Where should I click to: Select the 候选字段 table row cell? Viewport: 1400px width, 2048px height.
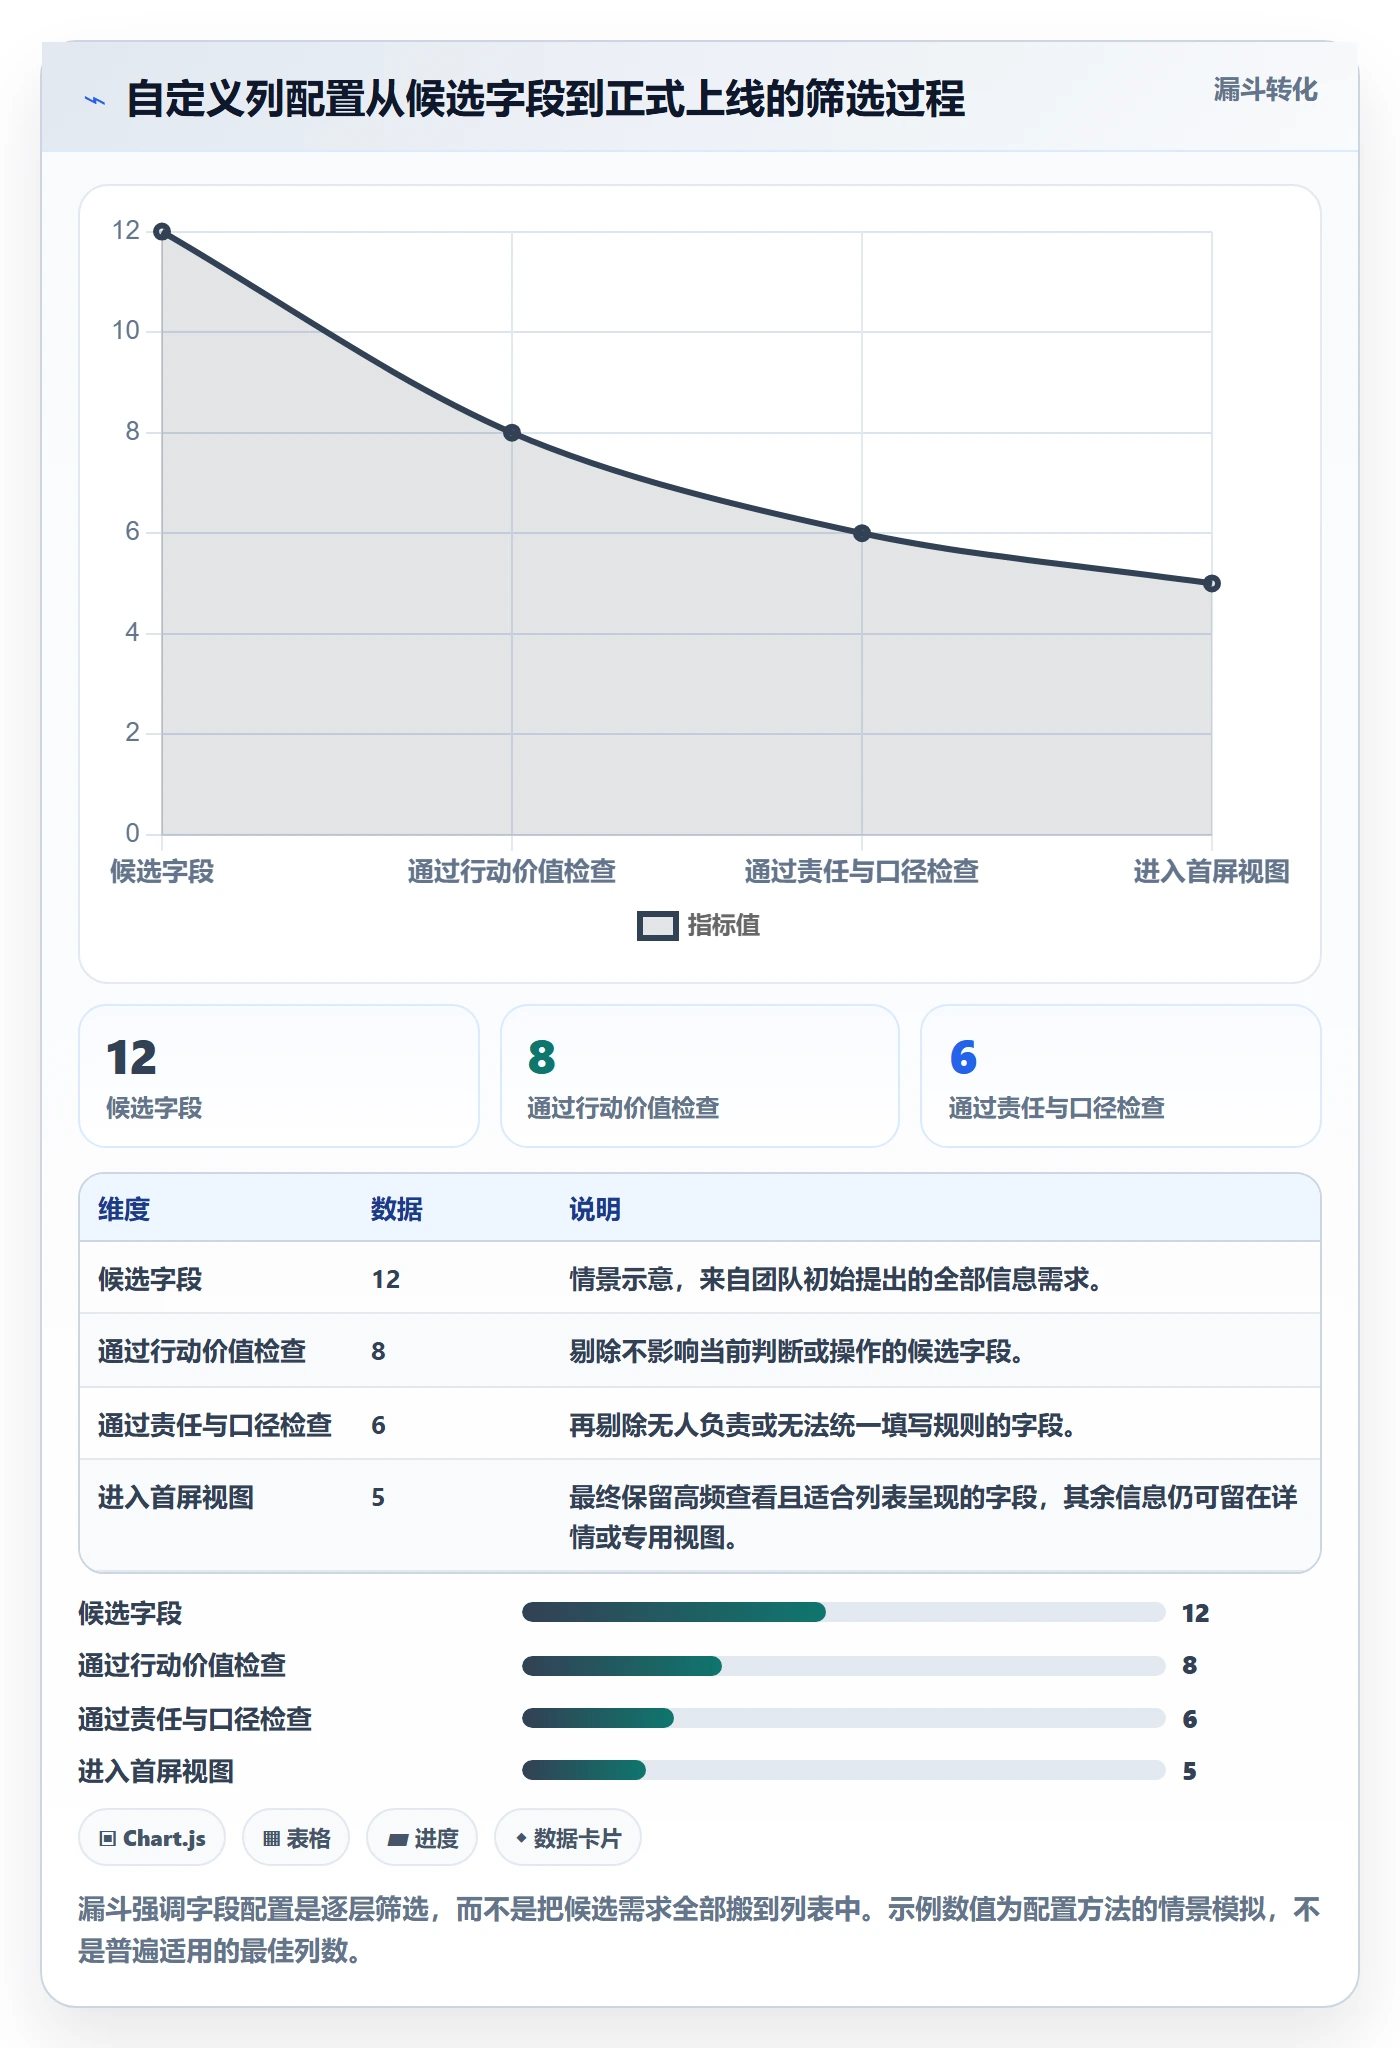150,1279
